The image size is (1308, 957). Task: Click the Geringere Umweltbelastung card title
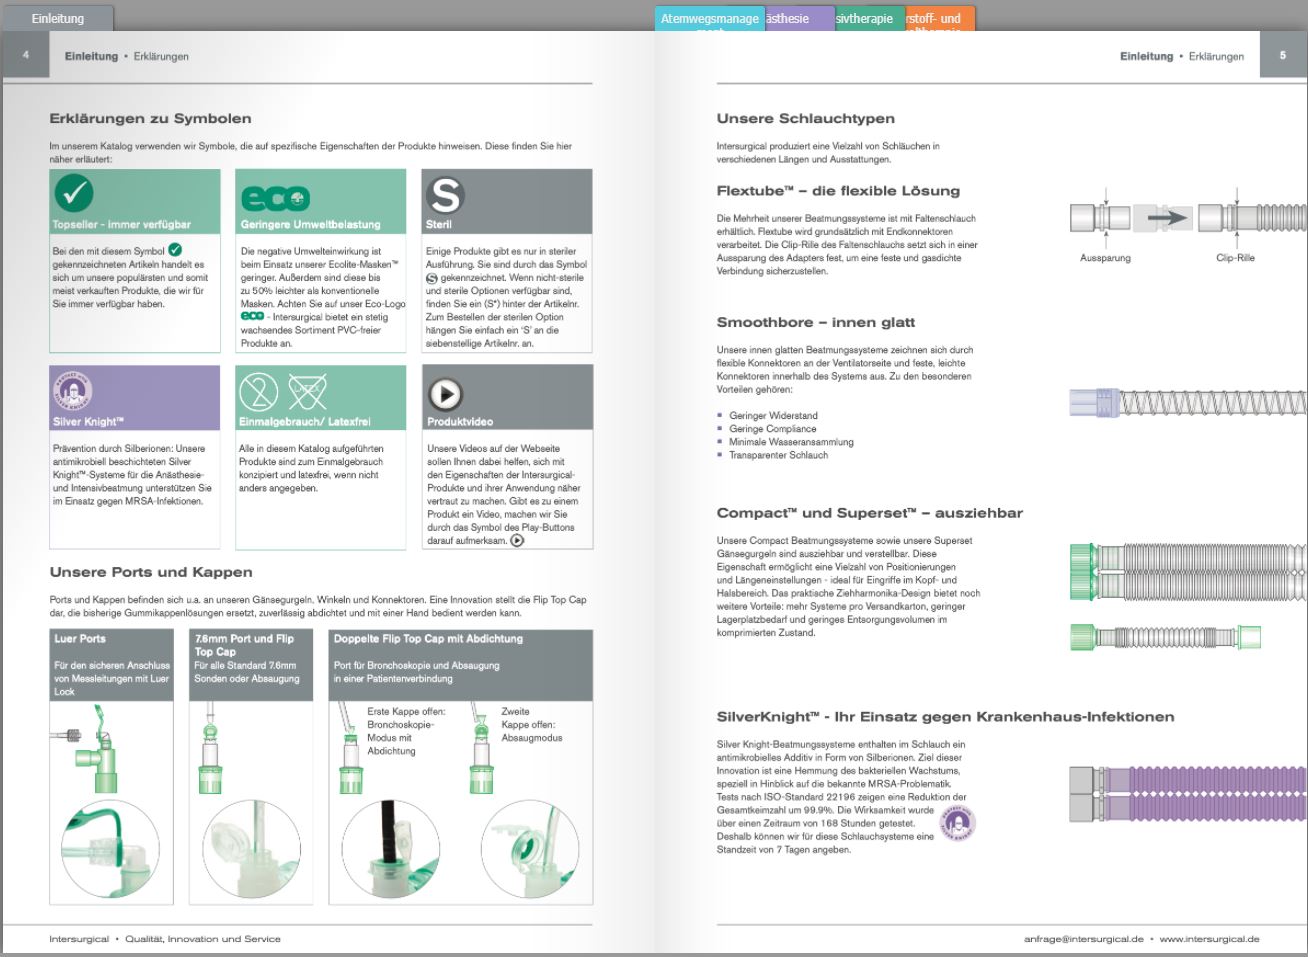click(310, 225)
